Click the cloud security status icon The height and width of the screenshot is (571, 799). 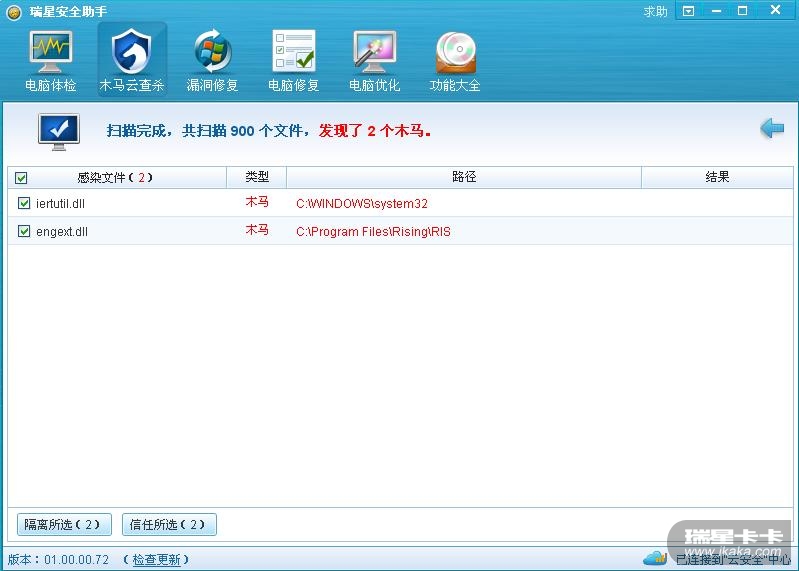pyautogui.click(x=654, y=558)
